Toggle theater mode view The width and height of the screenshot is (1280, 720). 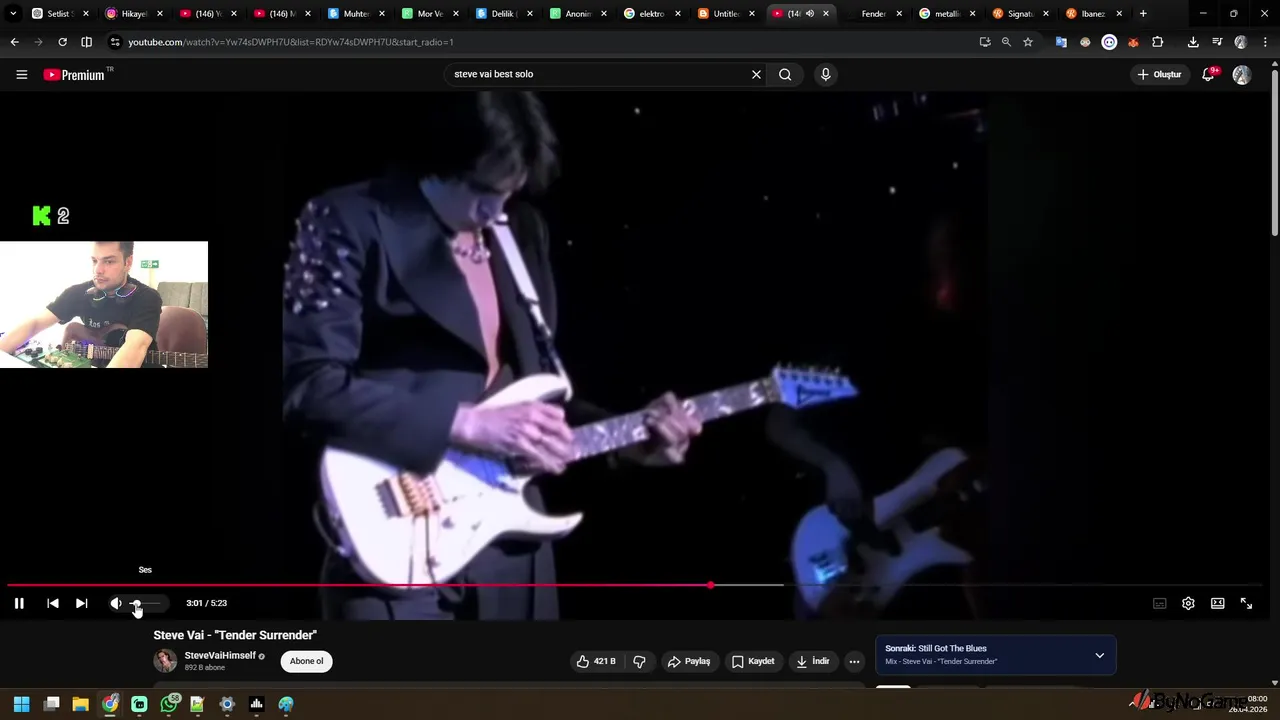1218,603
